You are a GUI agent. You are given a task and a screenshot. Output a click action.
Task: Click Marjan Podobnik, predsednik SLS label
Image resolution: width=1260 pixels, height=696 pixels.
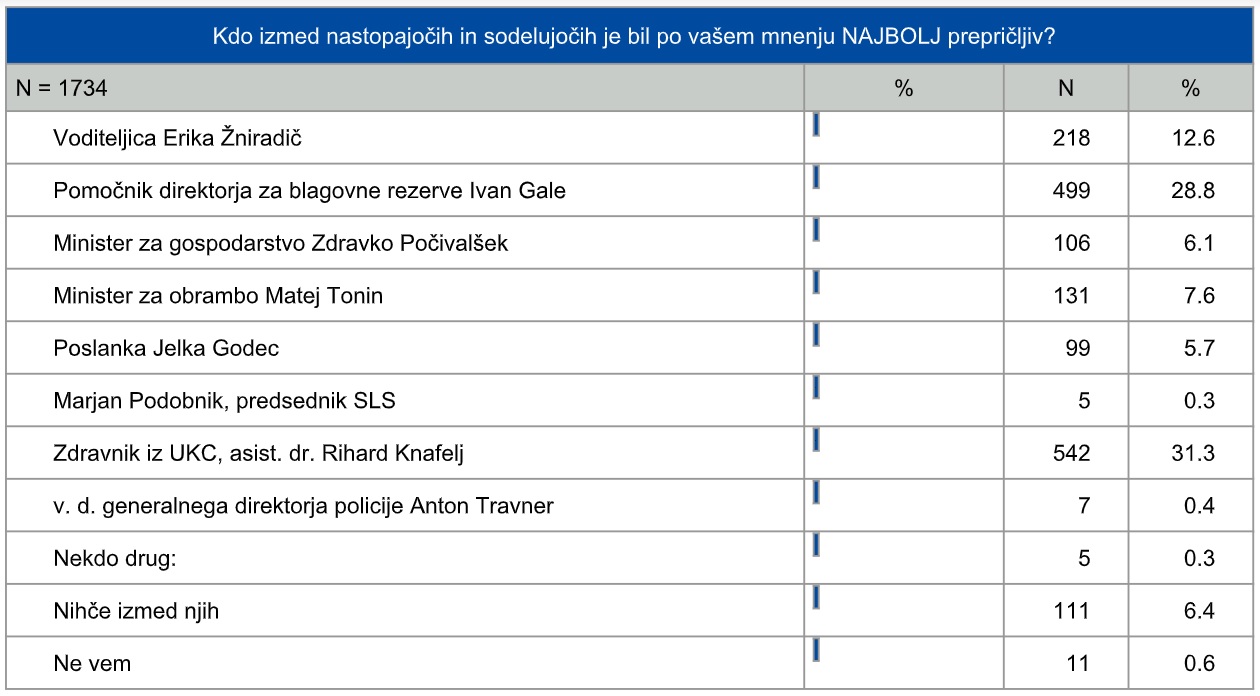click(225, 401)
